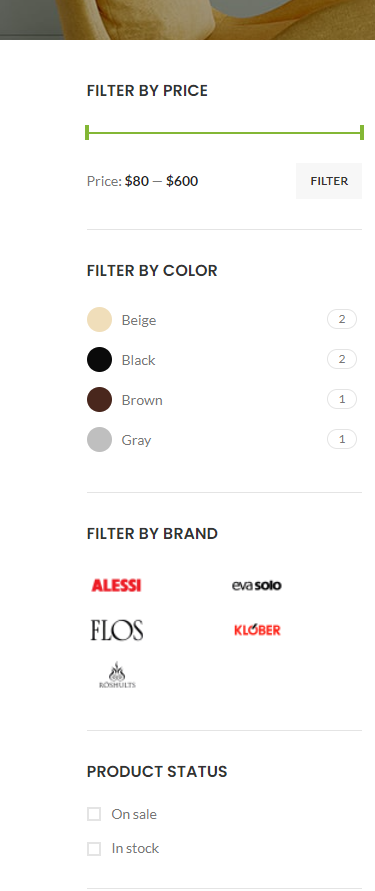375x891 pixels.
Task: Pick the Klöber brand logo
Action: click(257, 630)
